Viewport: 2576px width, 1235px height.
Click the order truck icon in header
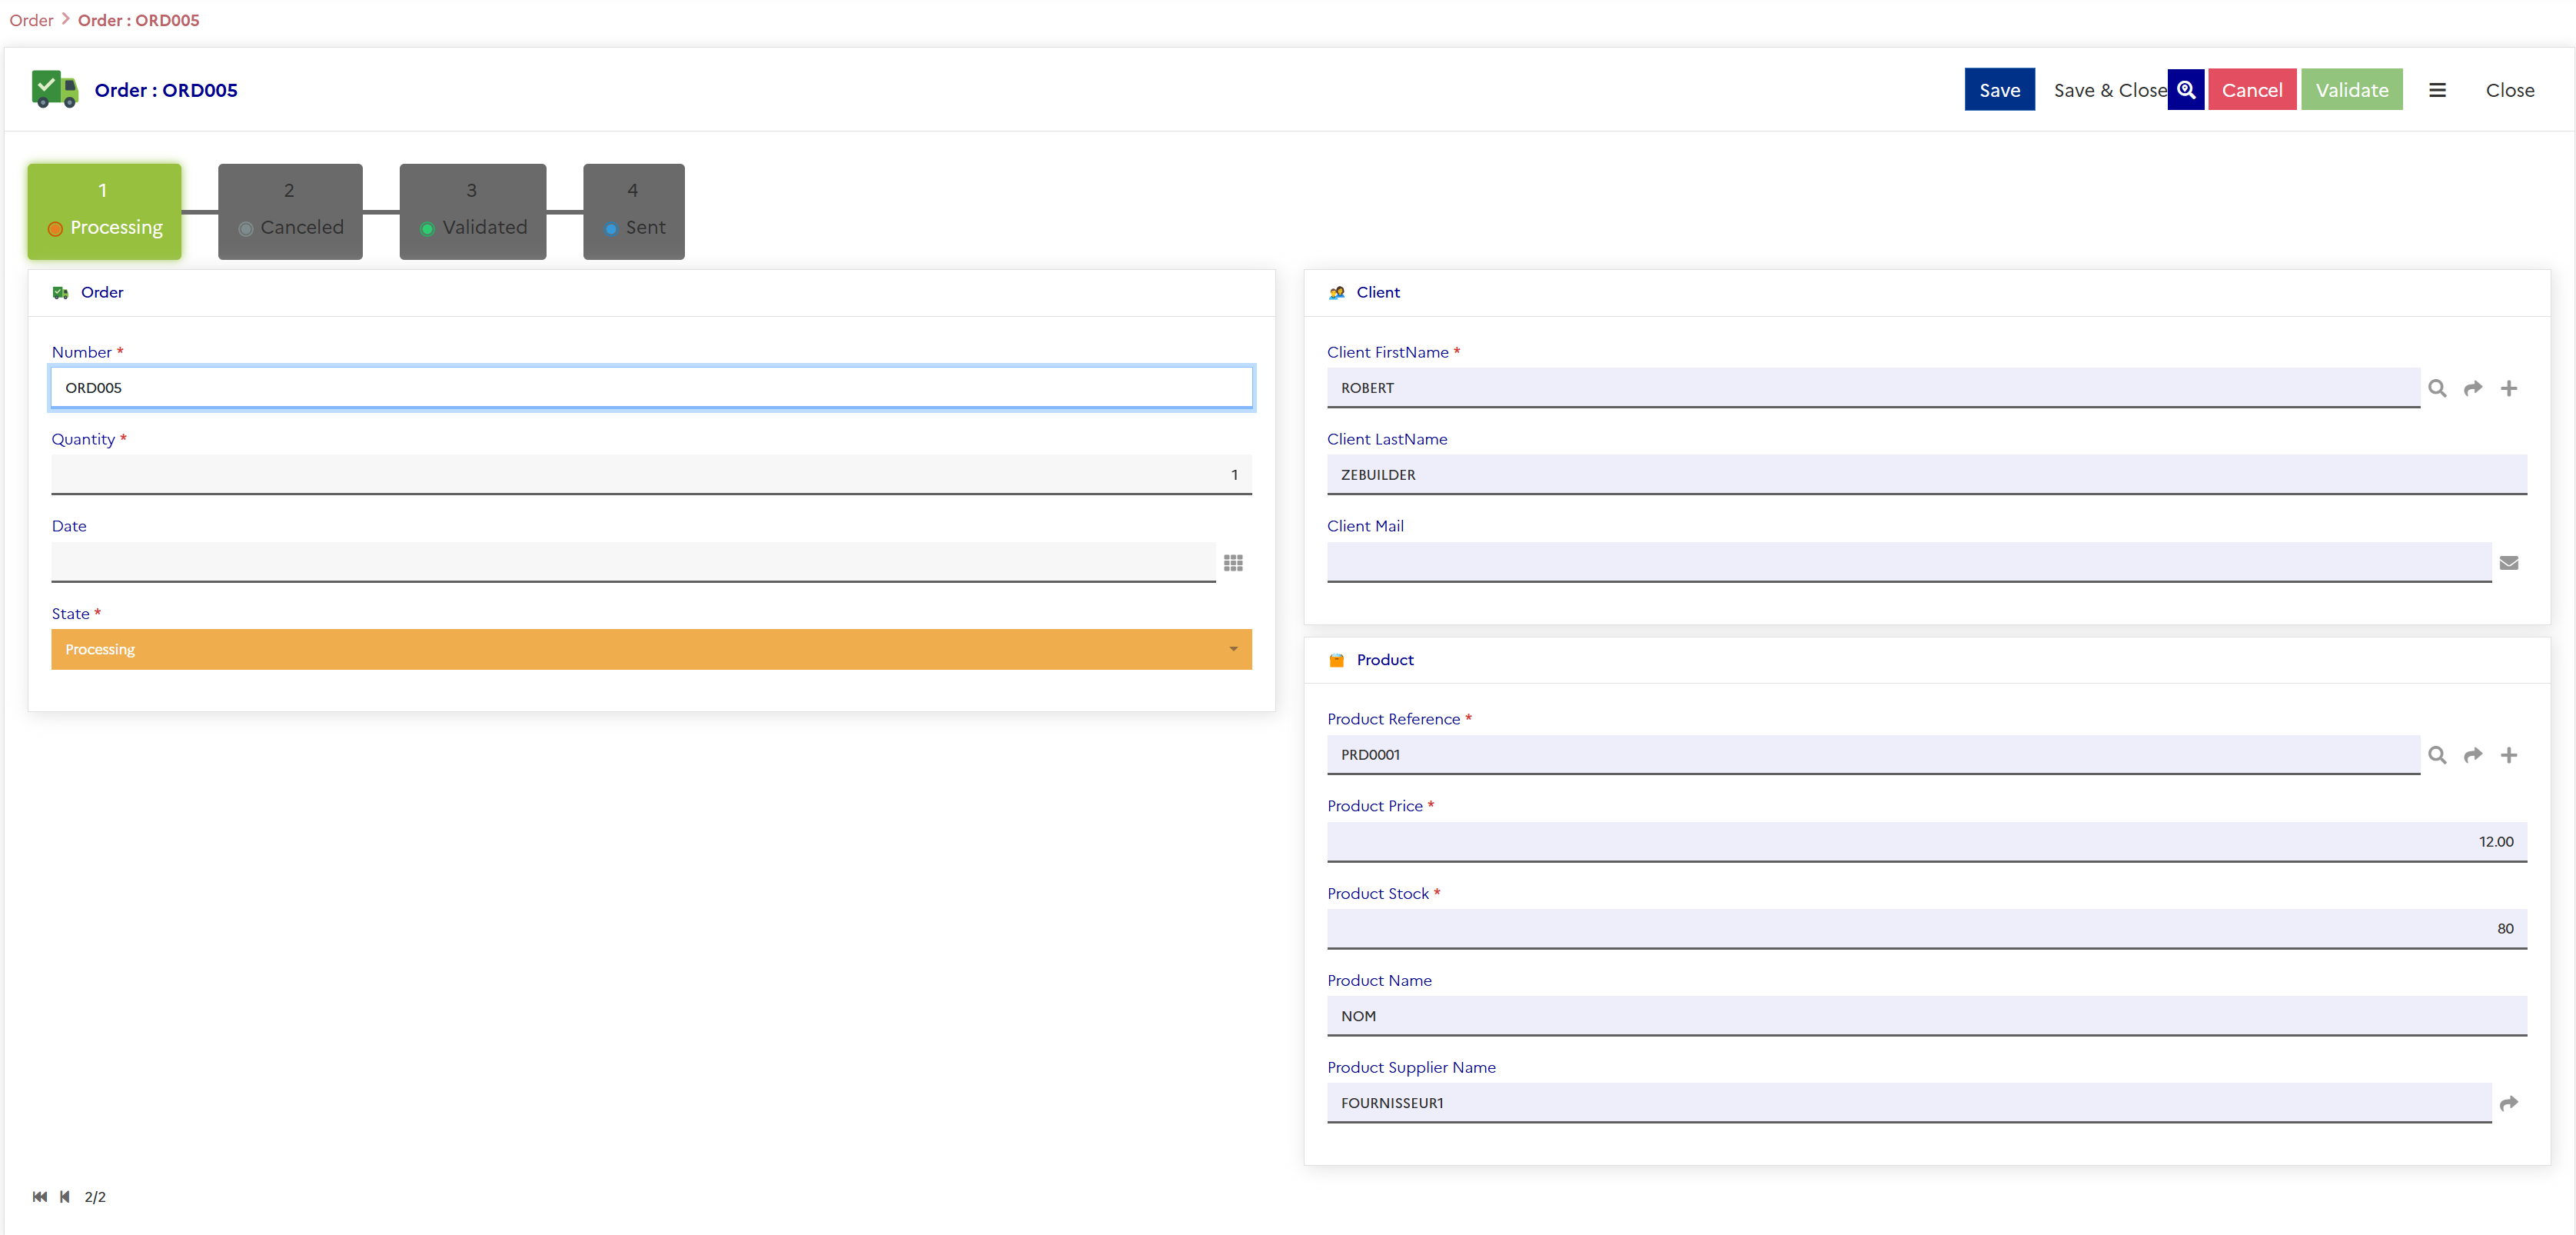[x=55, y=89]
